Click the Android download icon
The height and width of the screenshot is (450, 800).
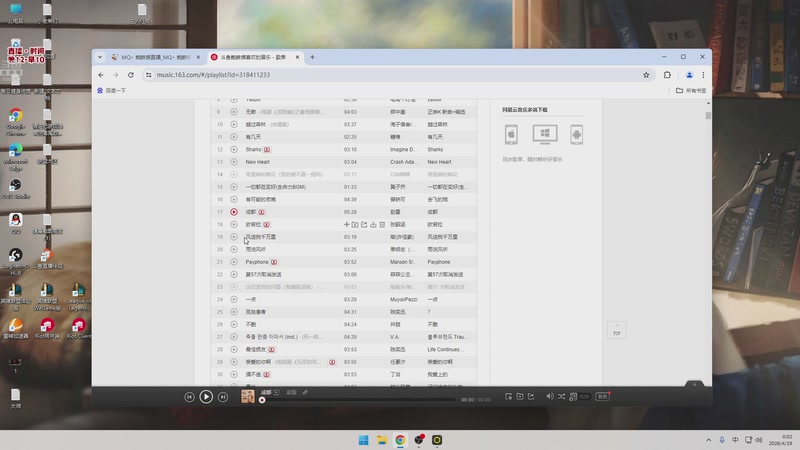577,134
